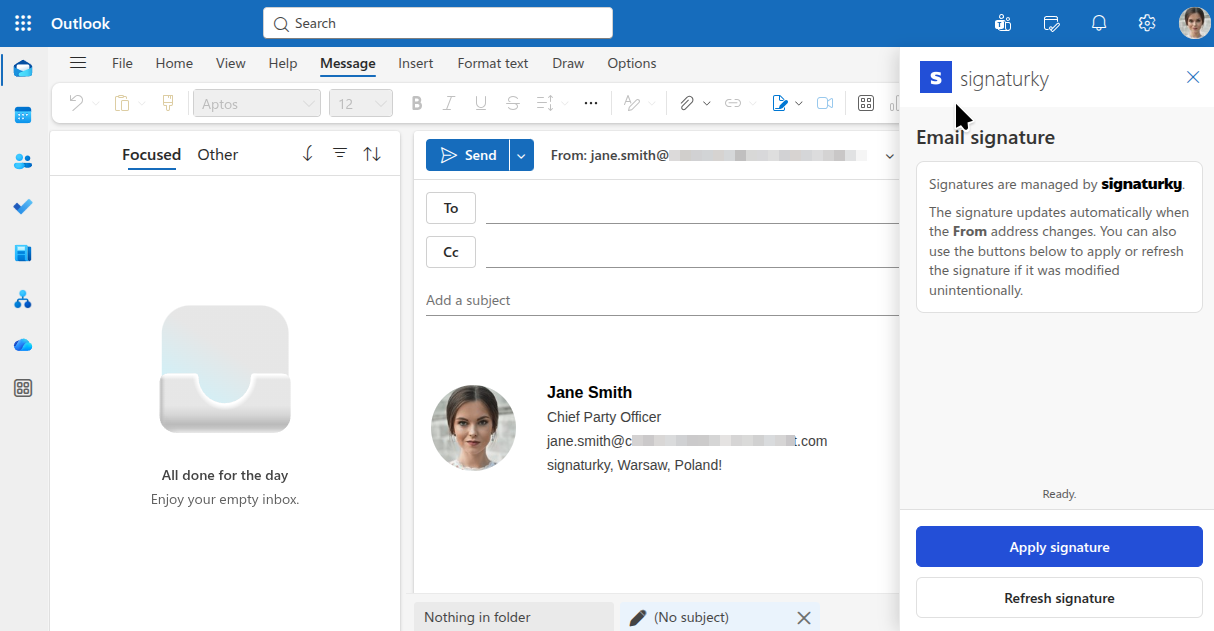Expand the Paste options arrow
This screenshot has height=631, width=1214.
click(142, 103)
